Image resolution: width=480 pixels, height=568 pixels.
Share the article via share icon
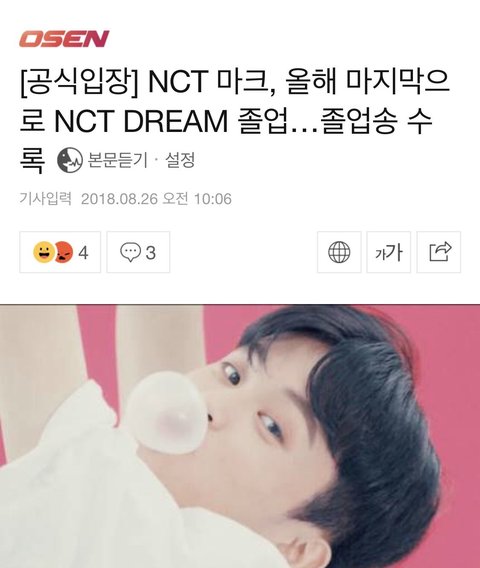[x=439, y=252]
